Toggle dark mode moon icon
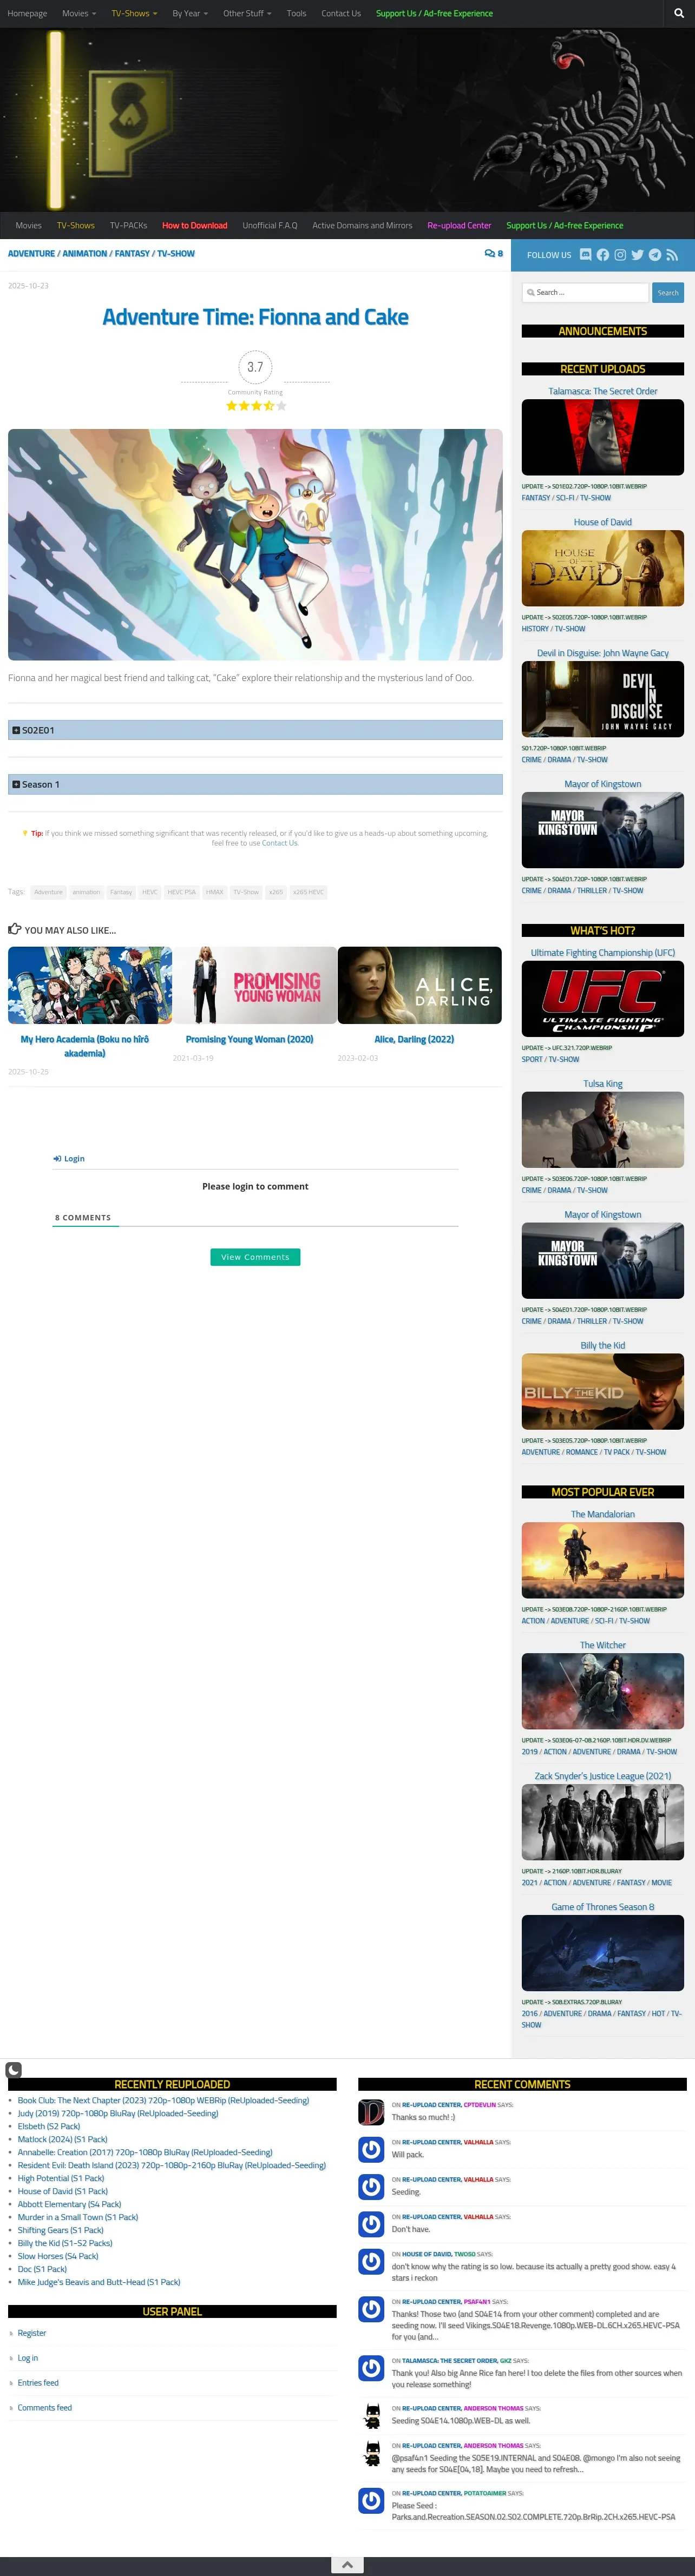 13,2070
